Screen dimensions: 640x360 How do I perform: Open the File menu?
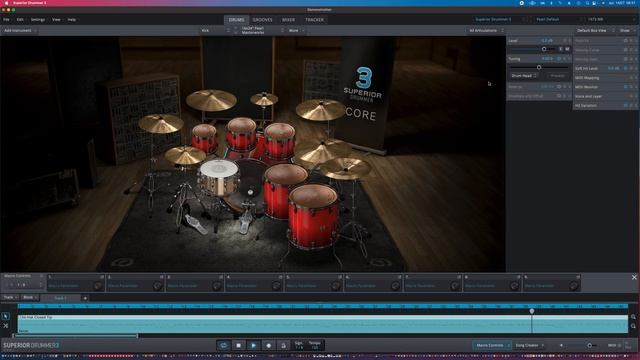[6, 20]
